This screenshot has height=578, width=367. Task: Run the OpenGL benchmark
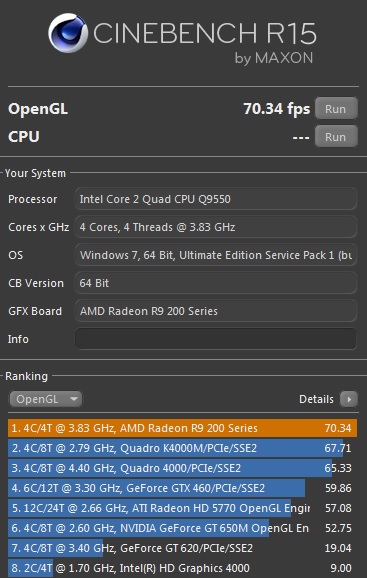(336, 109)
